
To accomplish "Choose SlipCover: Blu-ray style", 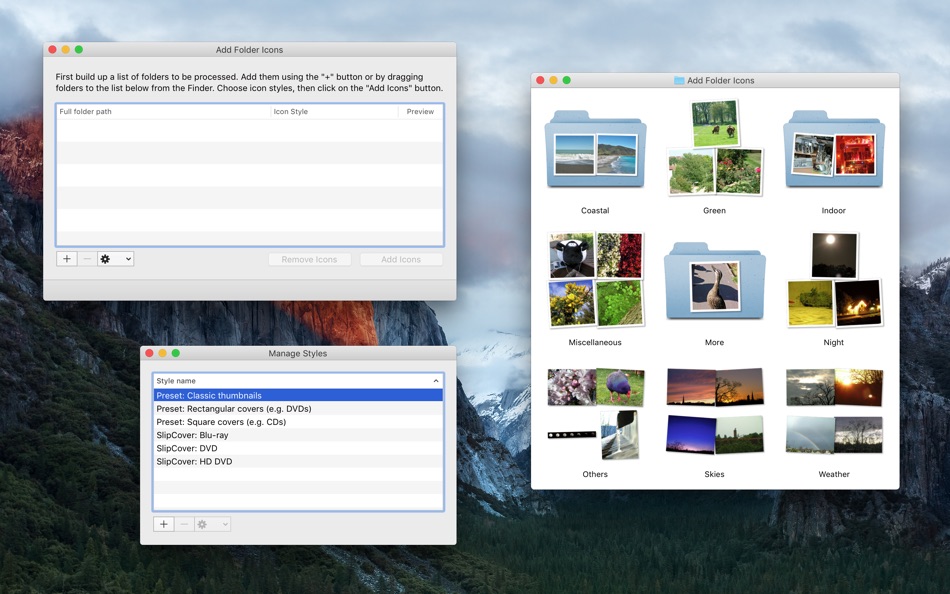I will [x=193, y=435].
